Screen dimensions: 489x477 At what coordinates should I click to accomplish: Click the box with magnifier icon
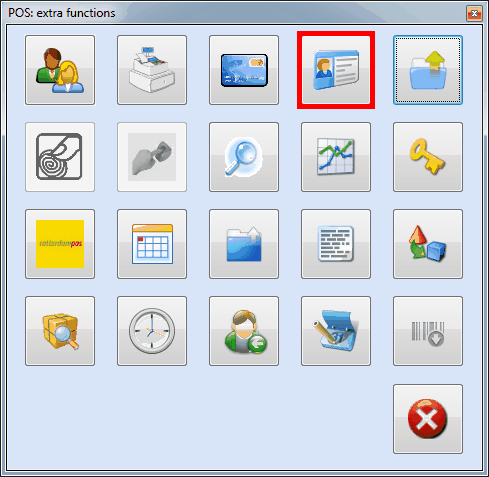pyautogui.click(x=60, y=331)
